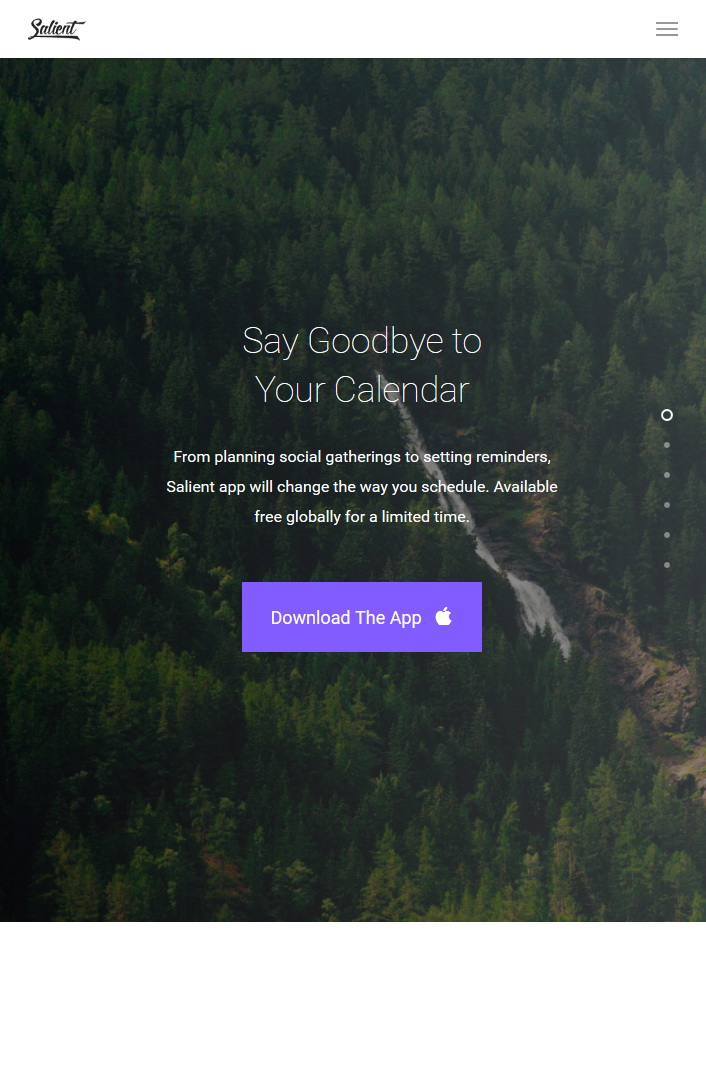Go to fifth section pagination dot

click(x=666, y=535)
